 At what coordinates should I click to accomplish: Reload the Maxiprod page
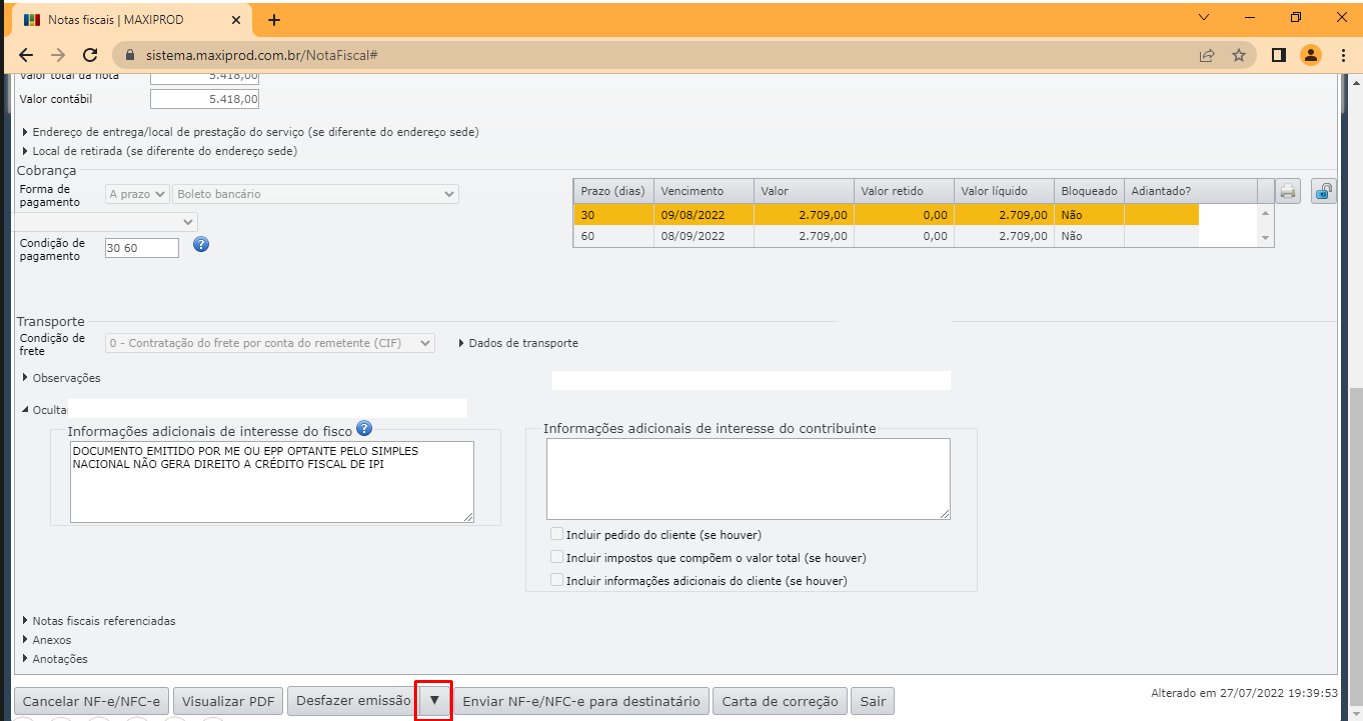[90, 55]
